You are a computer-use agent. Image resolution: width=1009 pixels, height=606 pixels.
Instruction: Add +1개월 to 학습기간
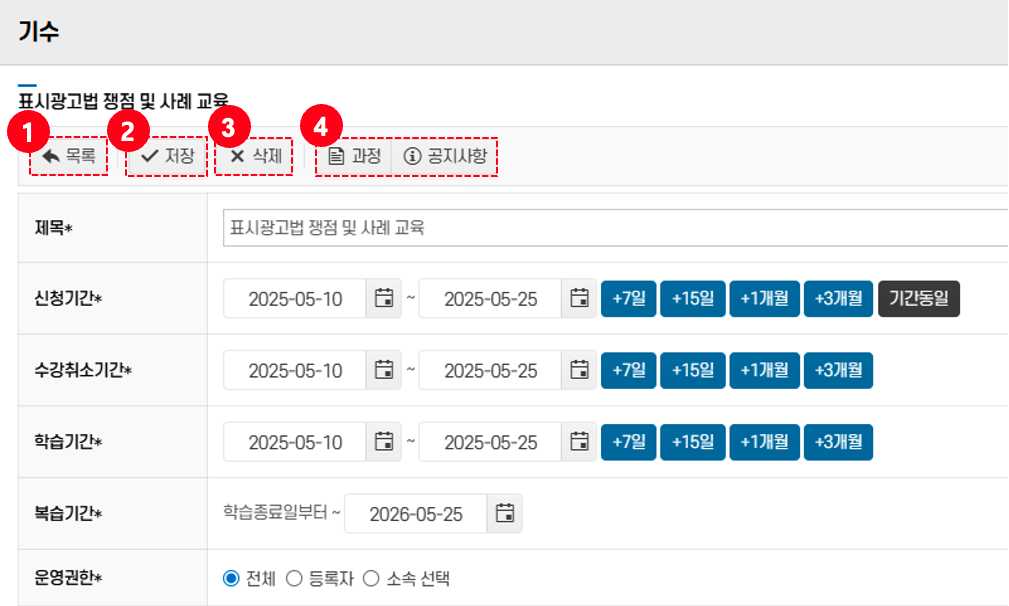click(764, 442)
